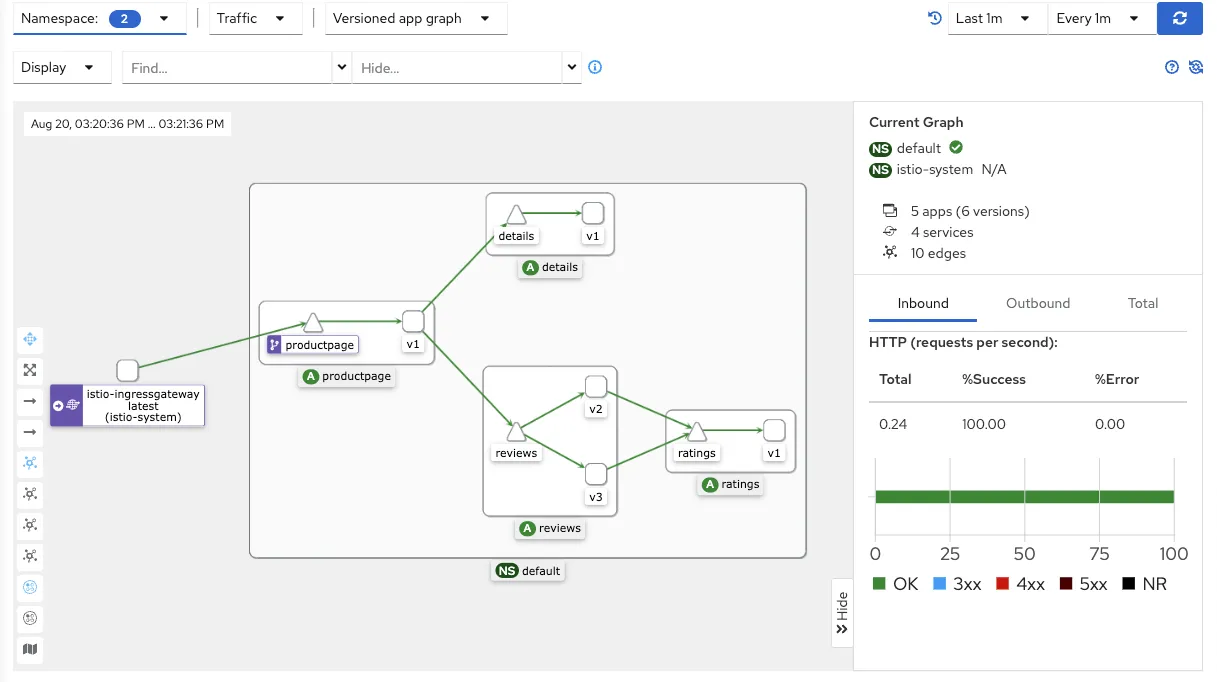This screenshot has width=1217, height=682.
Task: Click the 'A ratings' app box label
Action: point(731,484)
